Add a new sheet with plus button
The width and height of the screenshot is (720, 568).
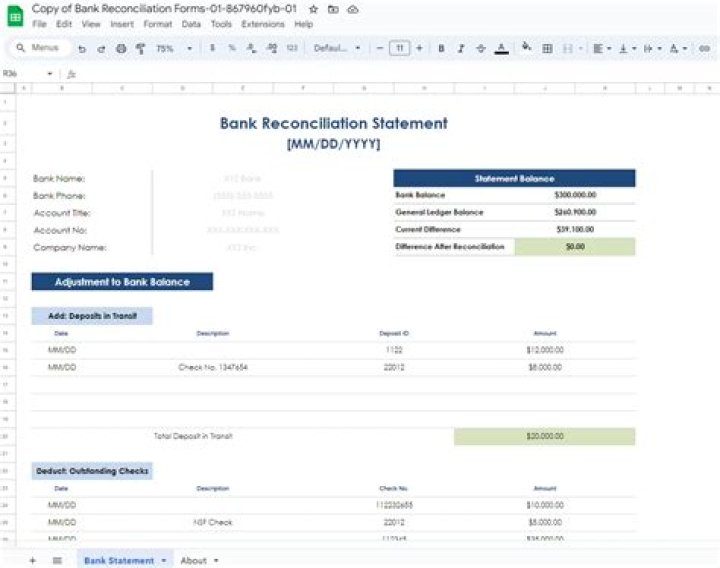point(32,561)
